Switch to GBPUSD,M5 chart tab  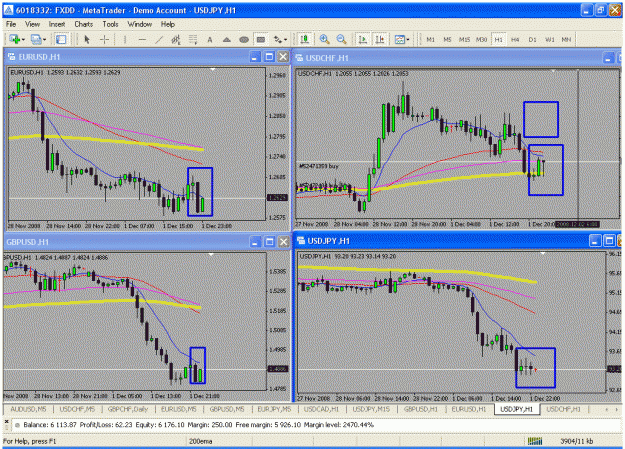click(227, 409)
